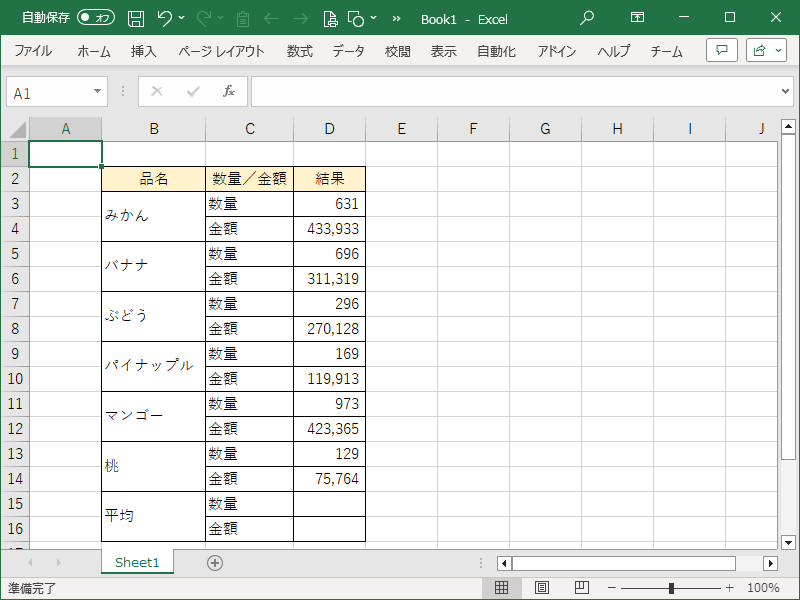Click the 品名 header cell
The height and width of the screenshot is (600, 800).
point(154,179)
